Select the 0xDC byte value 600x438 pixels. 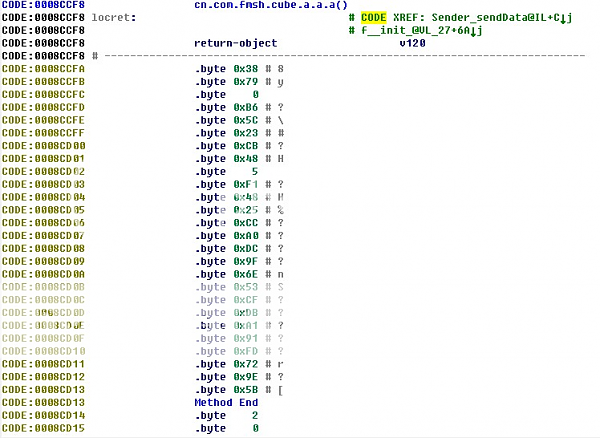tap(245, 248)
